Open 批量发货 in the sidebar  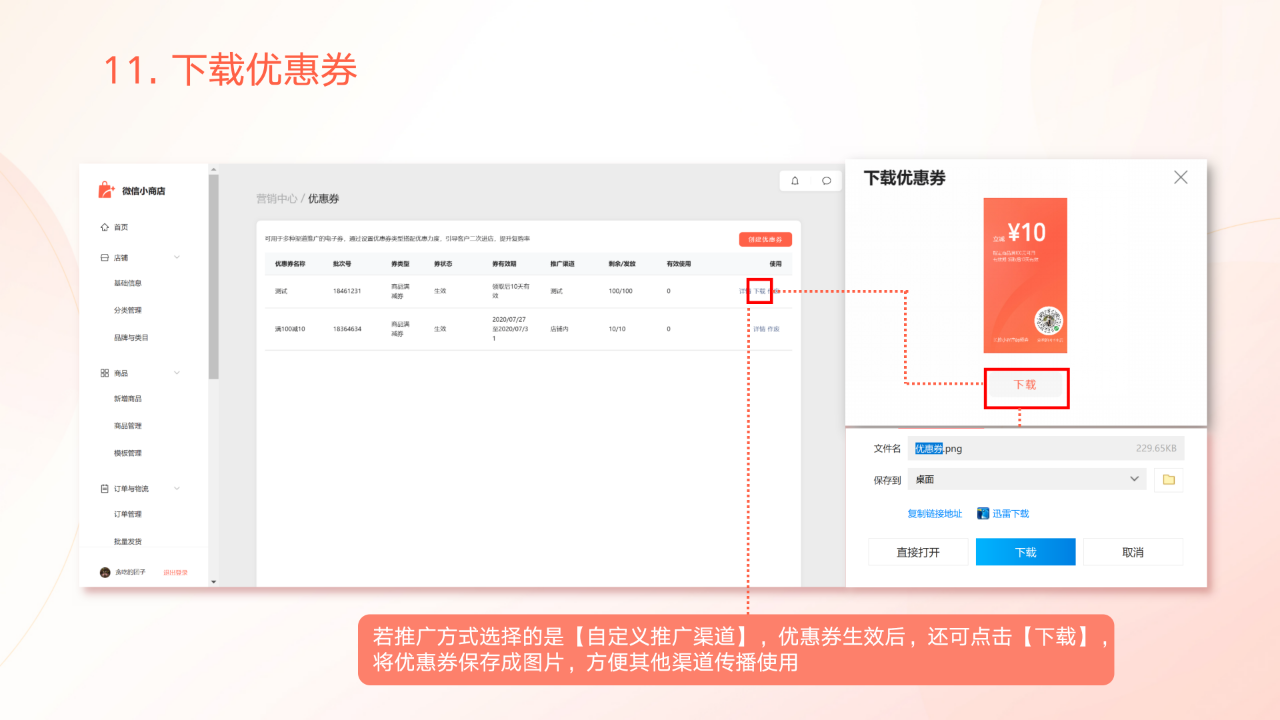pyautogui.click(x=128, y=541)
